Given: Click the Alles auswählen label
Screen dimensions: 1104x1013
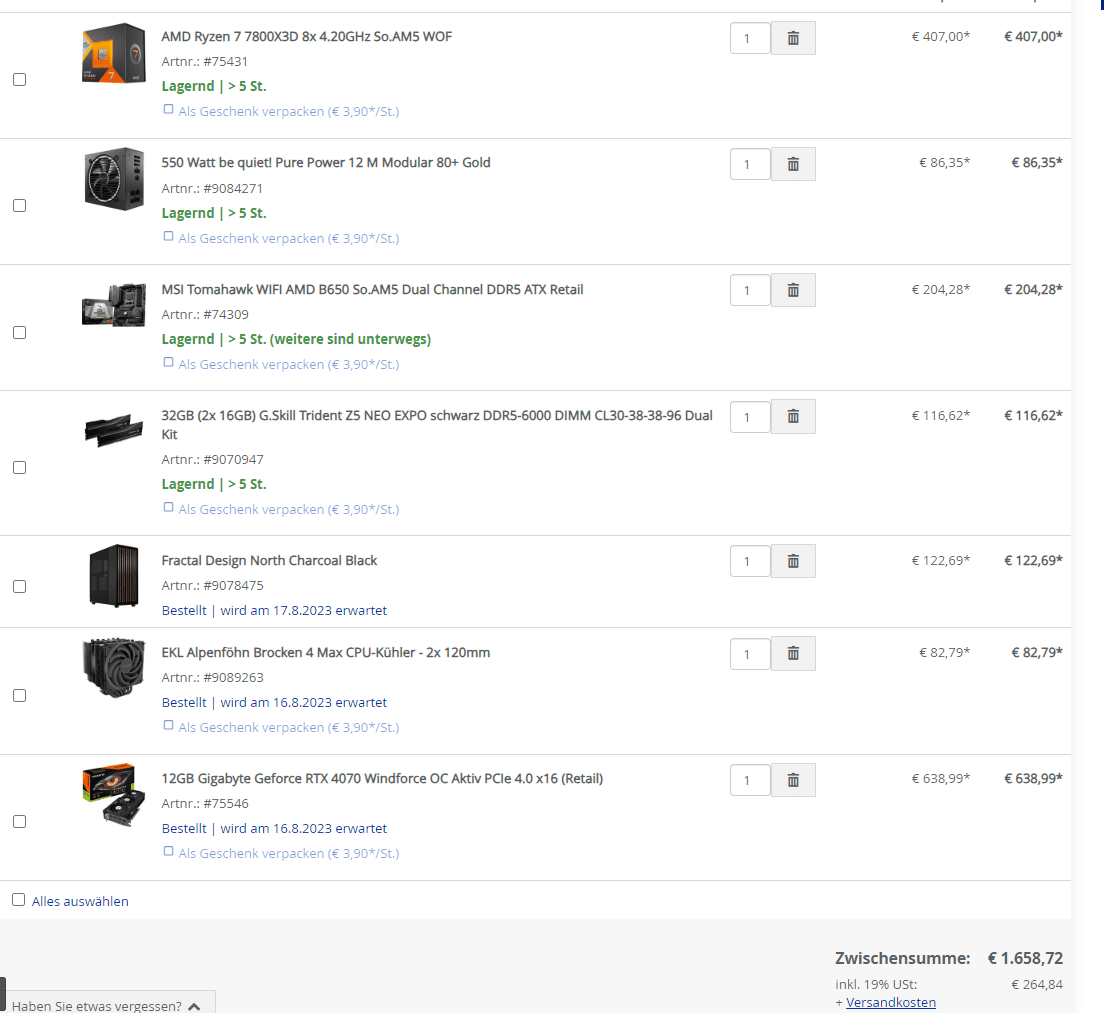Looking at the screenshot, I should click(80, 901).
